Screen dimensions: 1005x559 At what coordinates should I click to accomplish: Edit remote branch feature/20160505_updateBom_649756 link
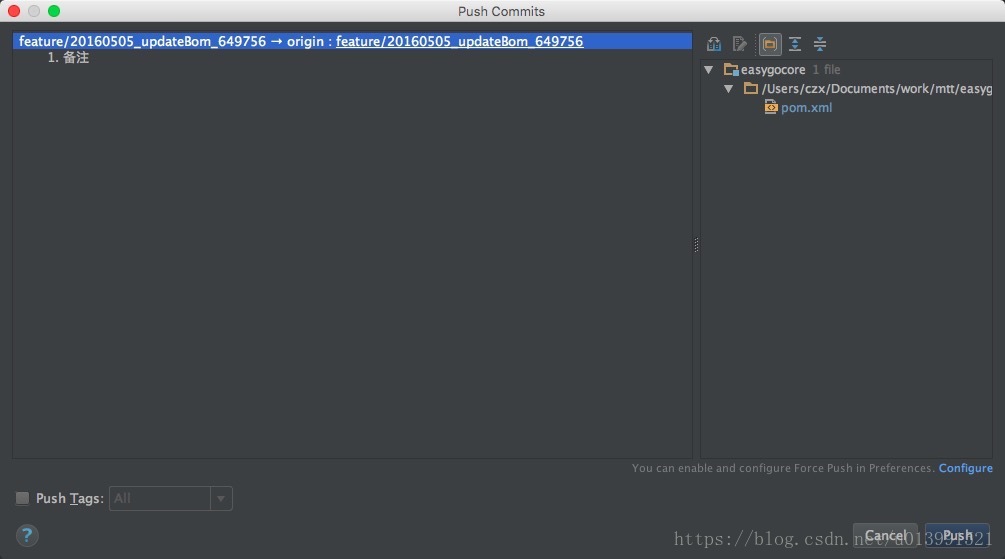click(x=460, y=41)
